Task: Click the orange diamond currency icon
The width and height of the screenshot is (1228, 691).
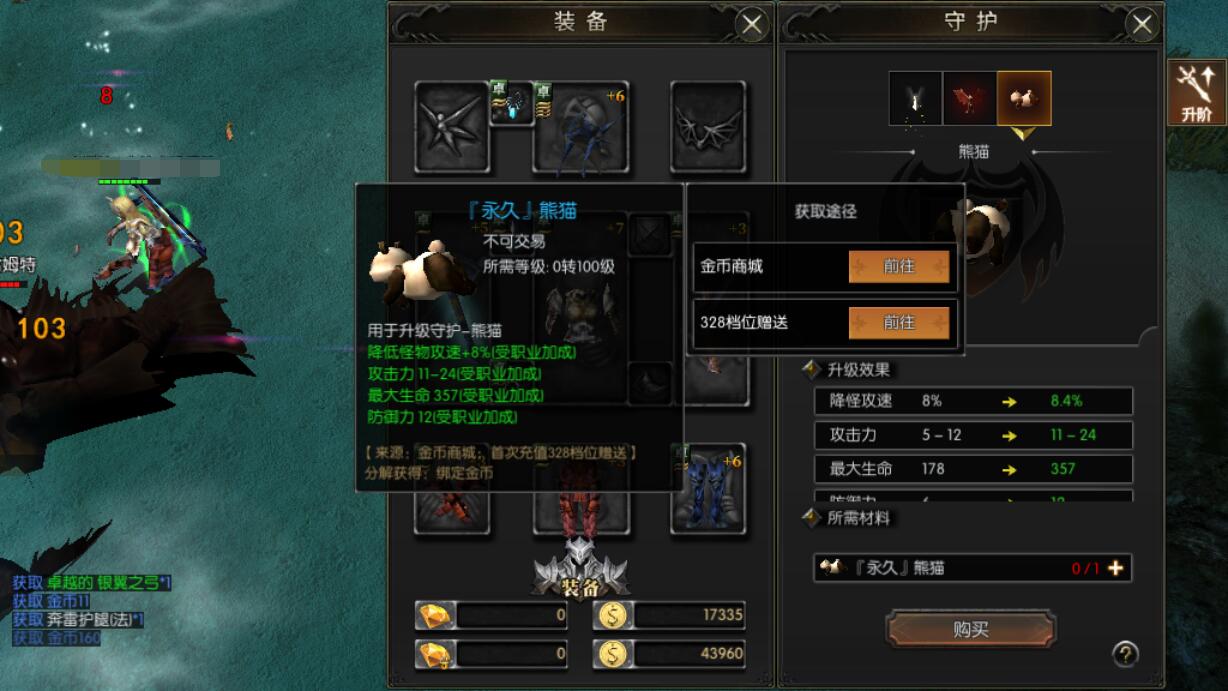Action: pos(436,615)
